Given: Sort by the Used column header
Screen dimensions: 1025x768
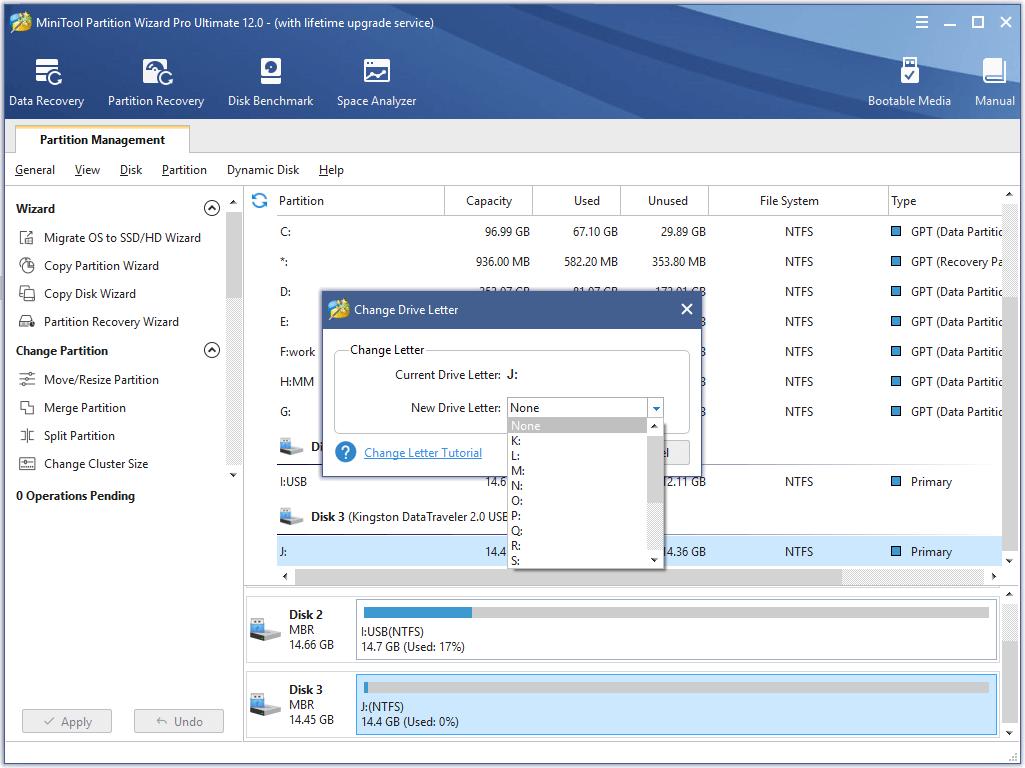Looking at the screenshot, I should (577, 201).
